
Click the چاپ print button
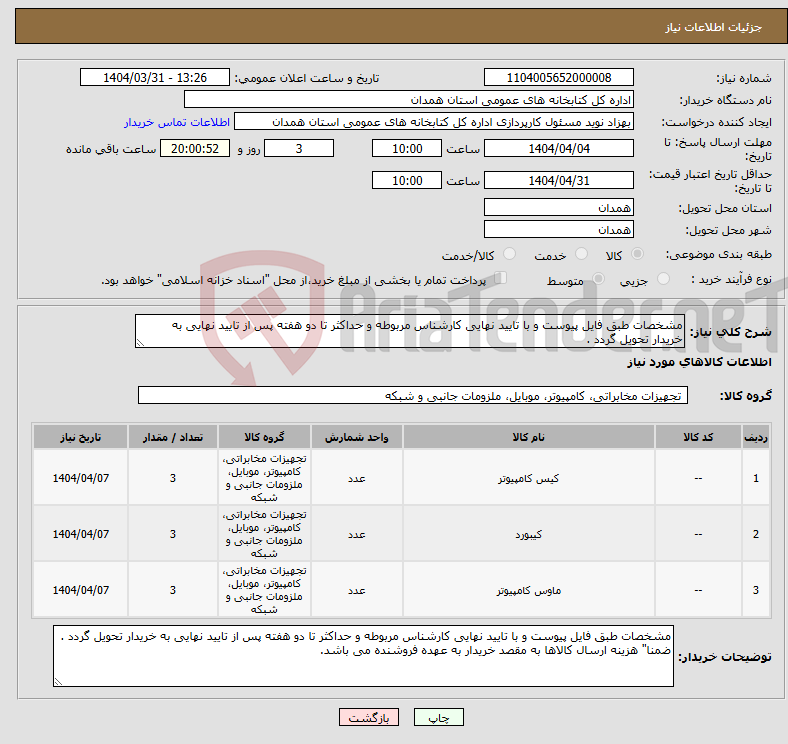[439, 717]
